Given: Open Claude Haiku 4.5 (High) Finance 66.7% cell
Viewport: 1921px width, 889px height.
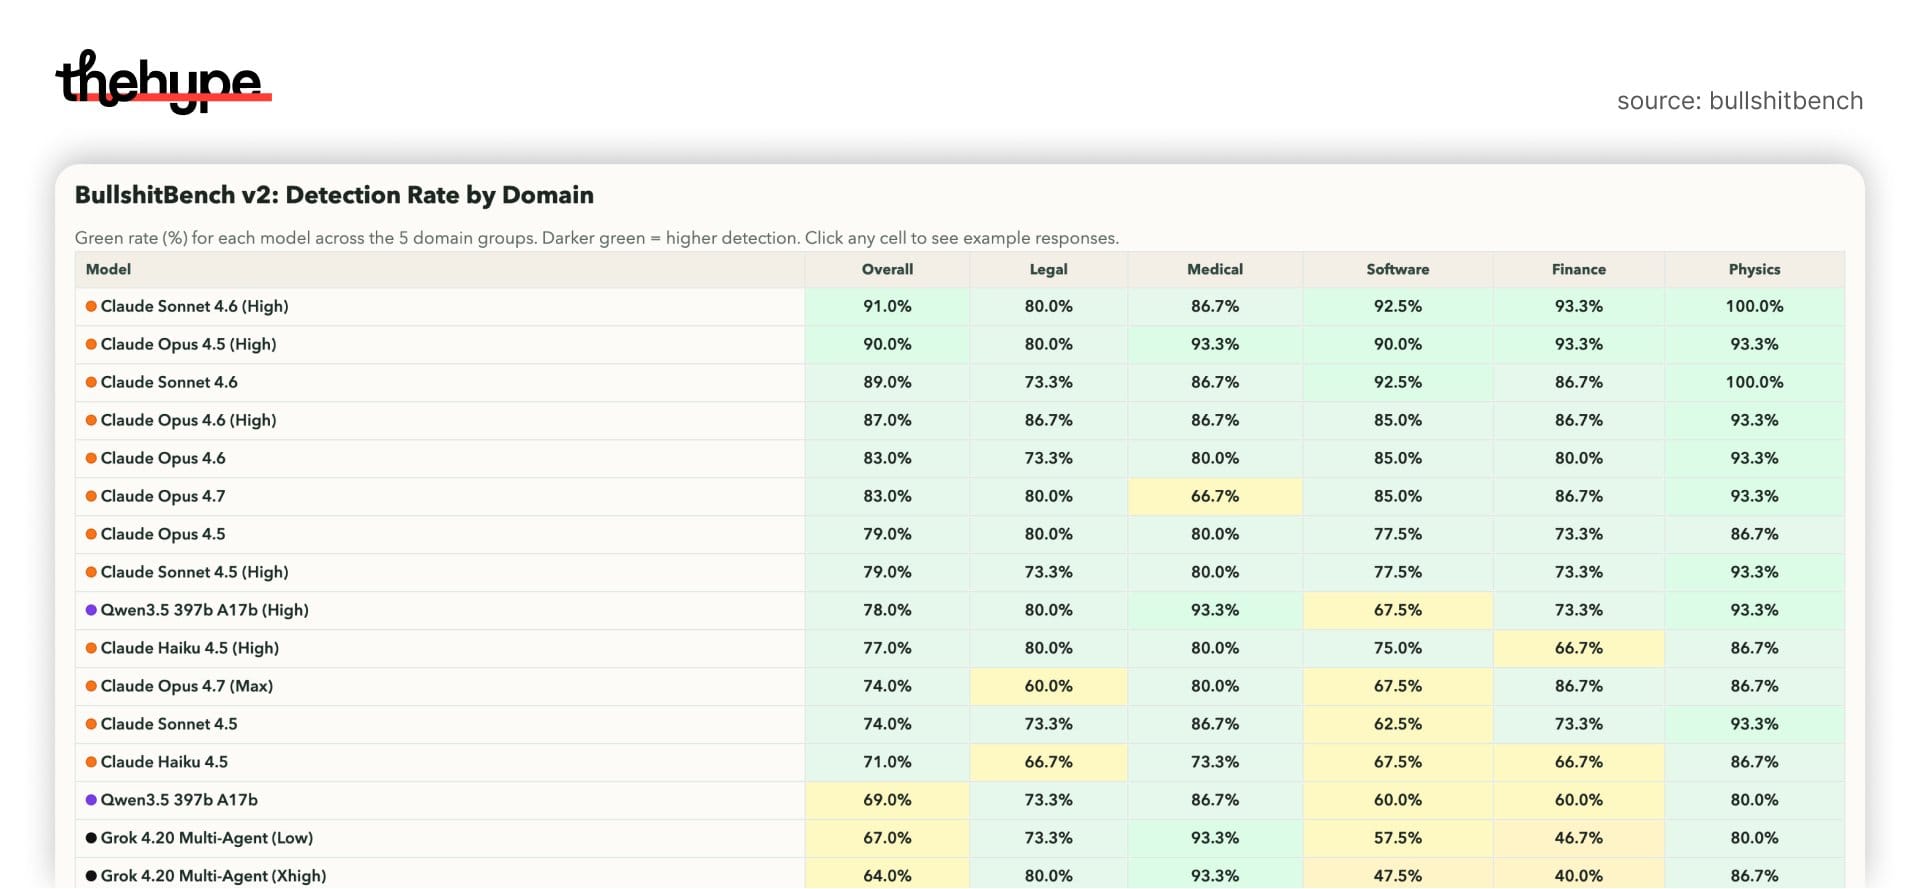Looking at the screenshot, I should pos(1578,649).
